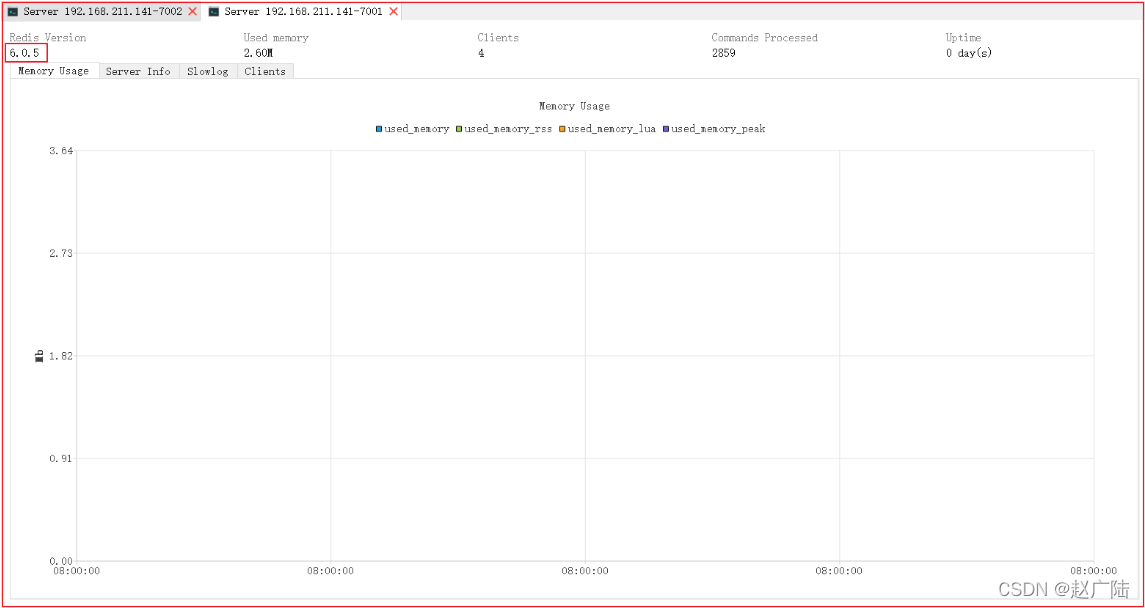The width and height of the screenshot is (1145, 608).
Task: Click the Redis Version label
Action: (47, 37)
